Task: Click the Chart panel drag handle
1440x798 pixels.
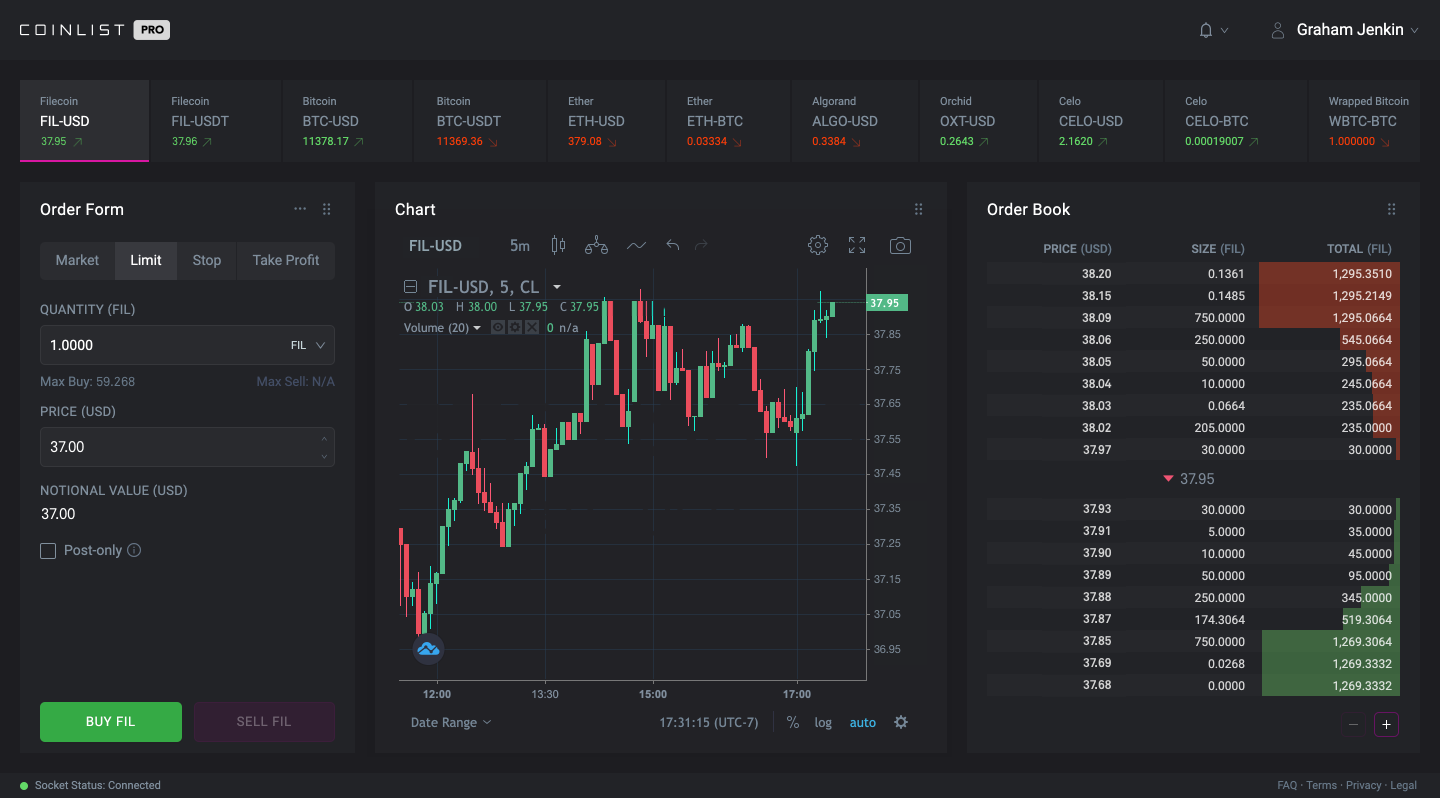Action: (918, 209)
